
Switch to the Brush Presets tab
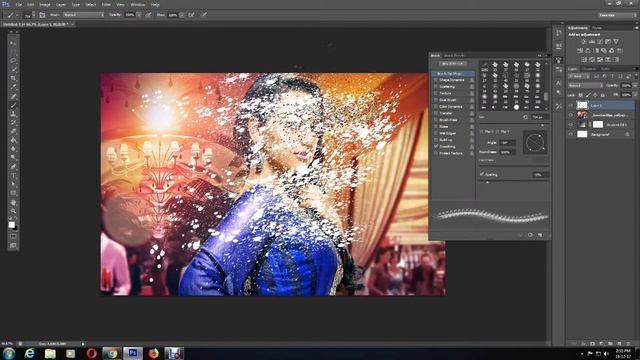click(x=454, y=56)
